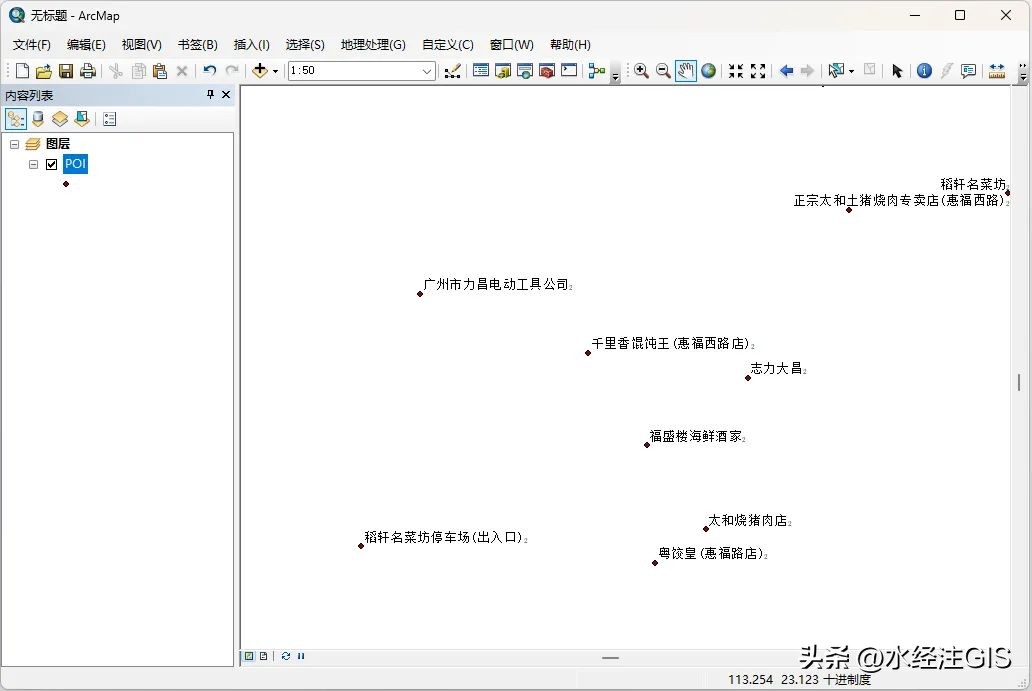1032x691 pixels.
Task: Open the 地理处理(G) menu
Action: click(x=374, y=44)
